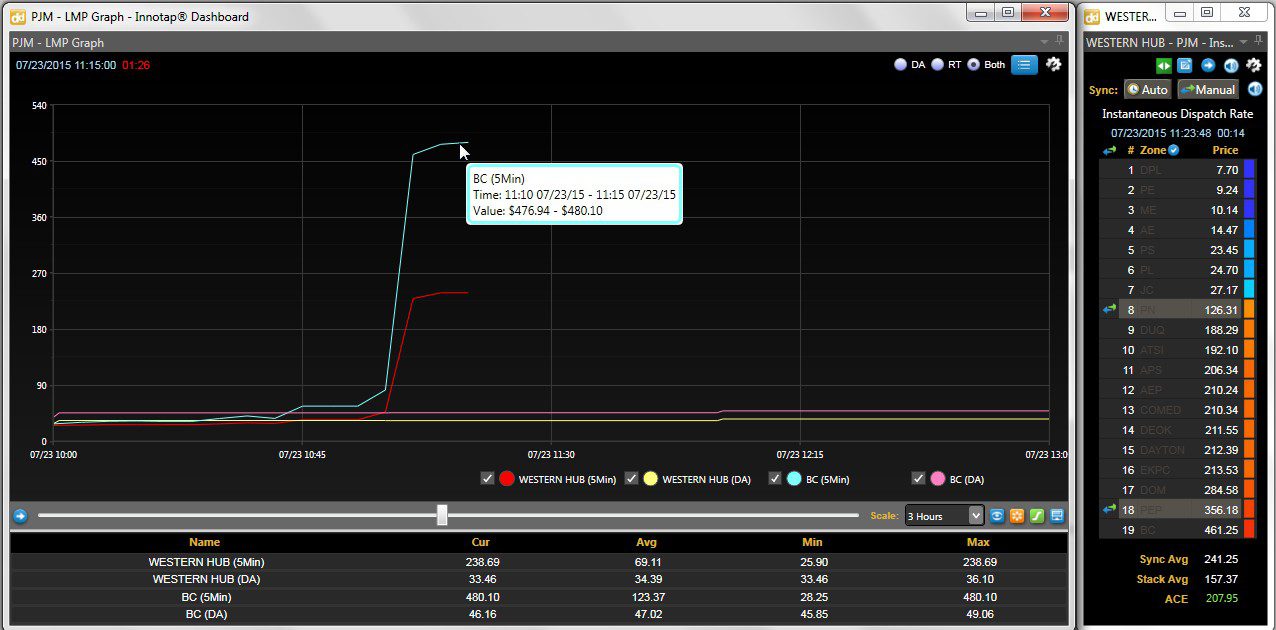This screenshot has width=1276, height=630.
Task: Click the Instantaneous Dispatch Rate heading
Action: point(1177,114)
